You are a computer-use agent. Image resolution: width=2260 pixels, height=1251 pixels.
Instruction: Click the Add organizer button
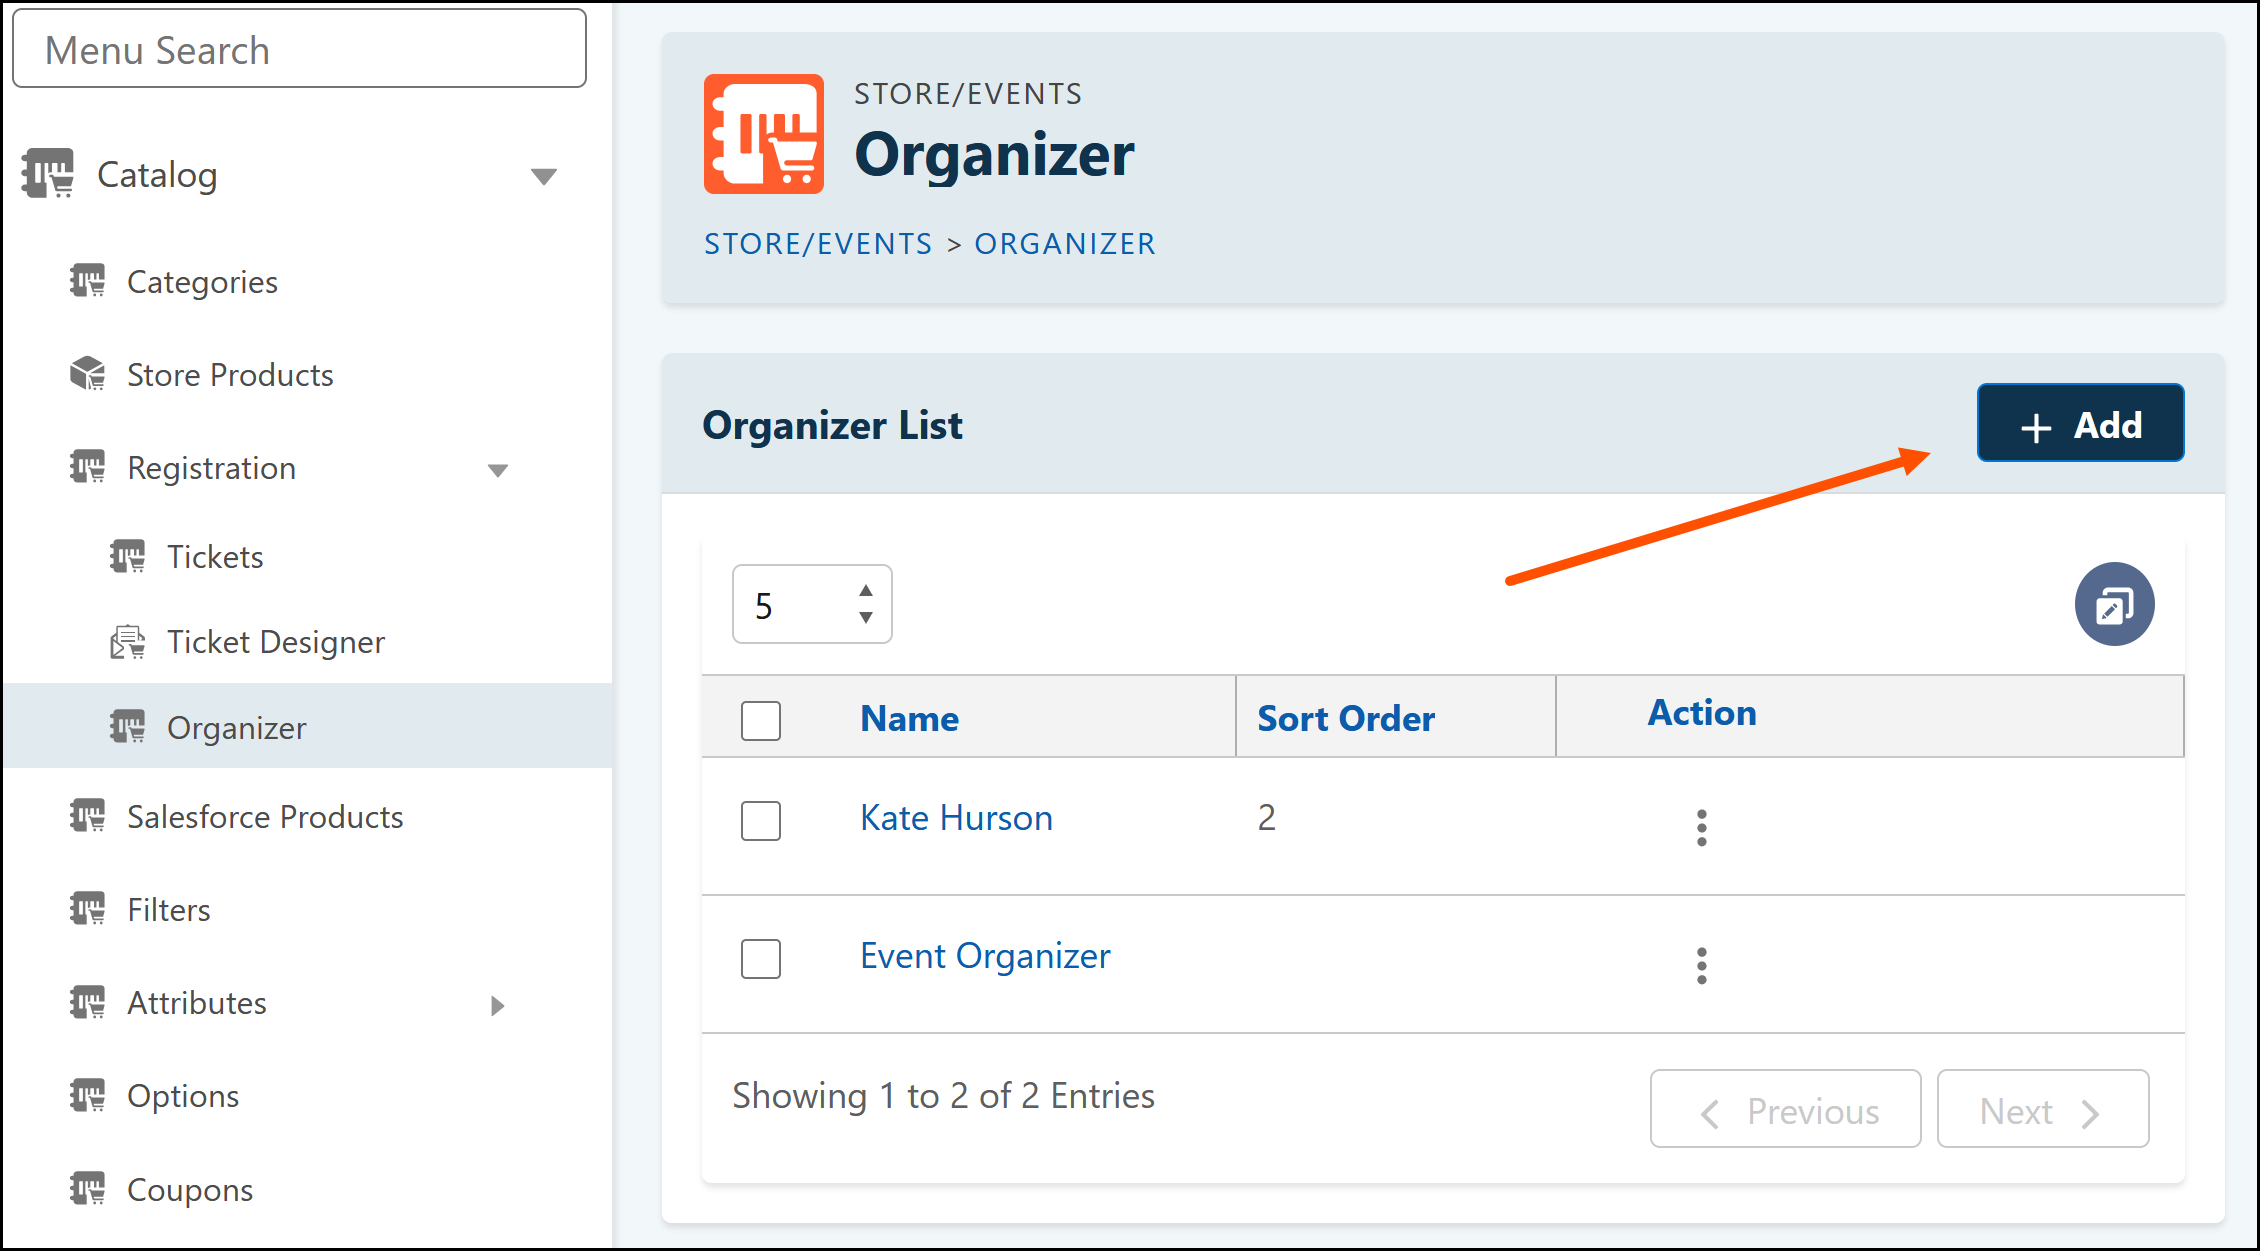(2080, 423)
